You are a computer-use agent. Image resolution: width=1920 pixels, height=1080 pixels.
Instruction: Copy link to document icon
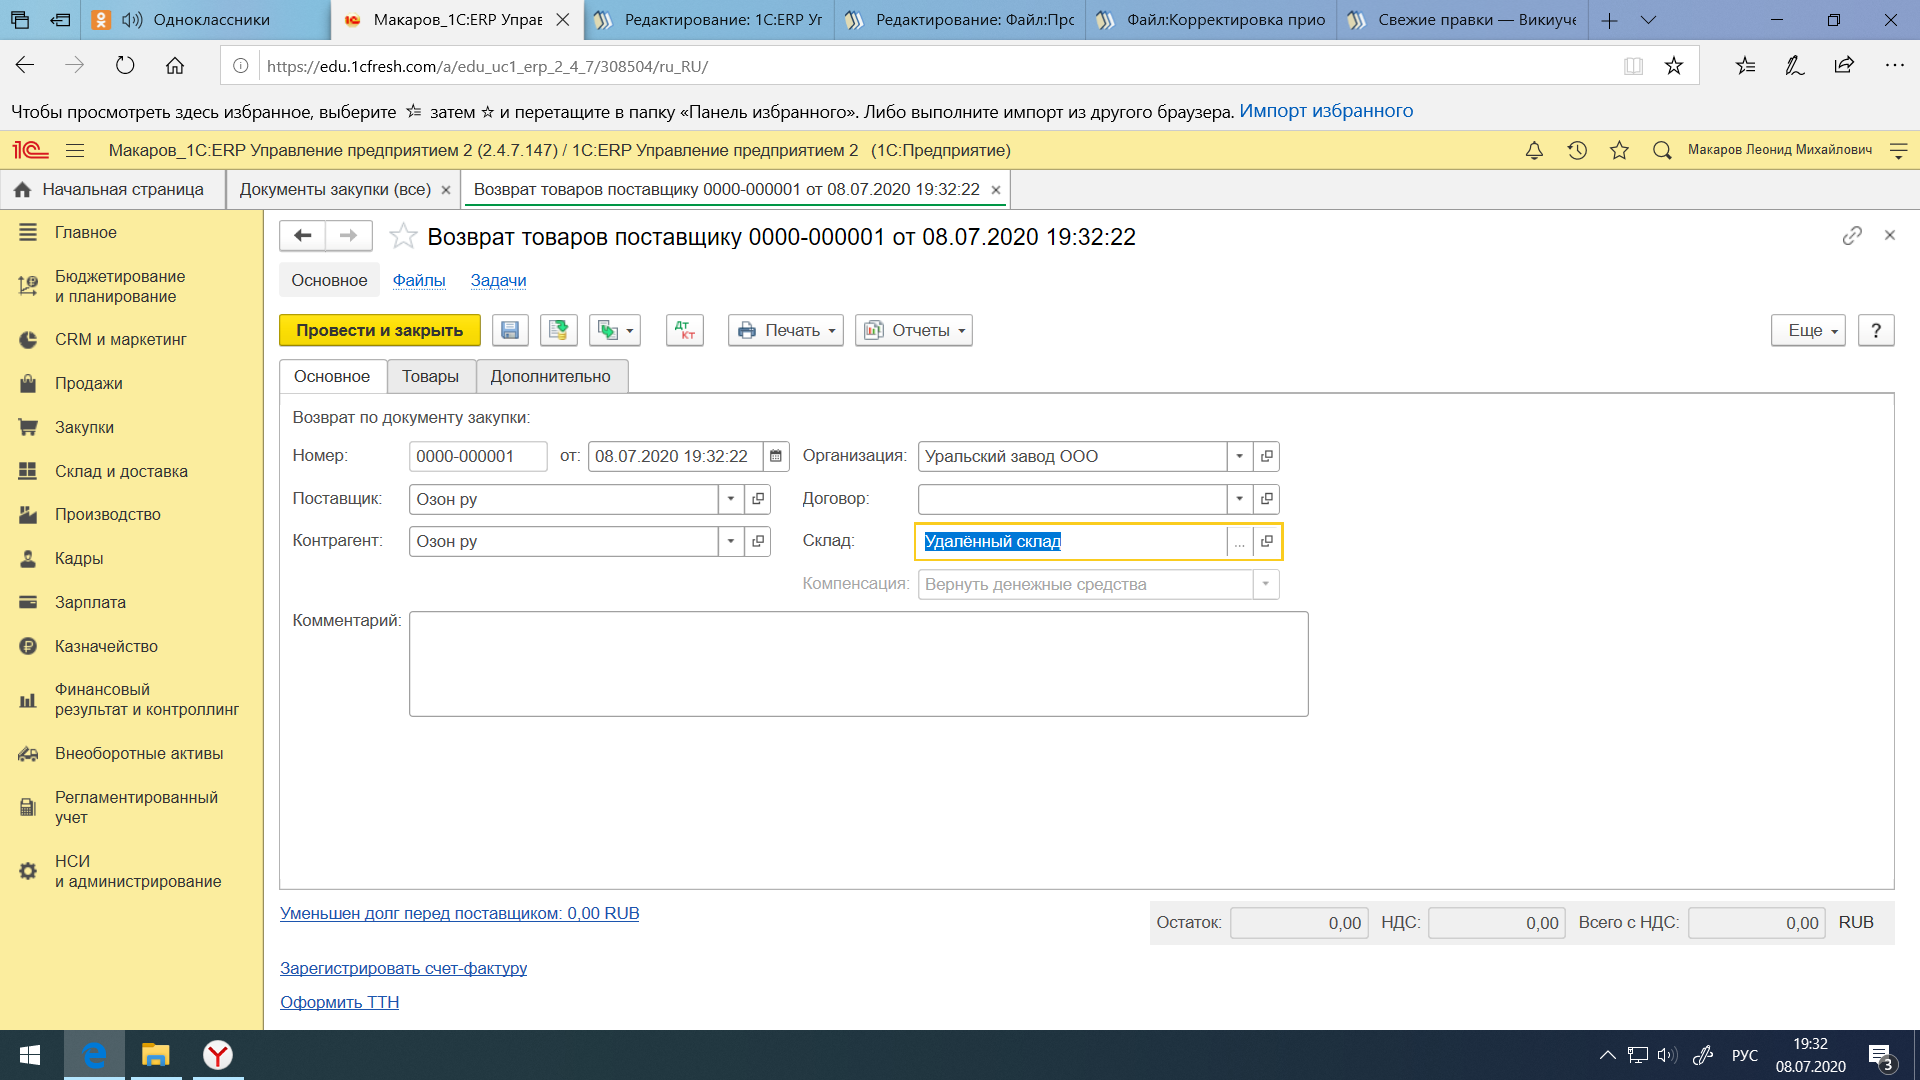click(1852, 235)
